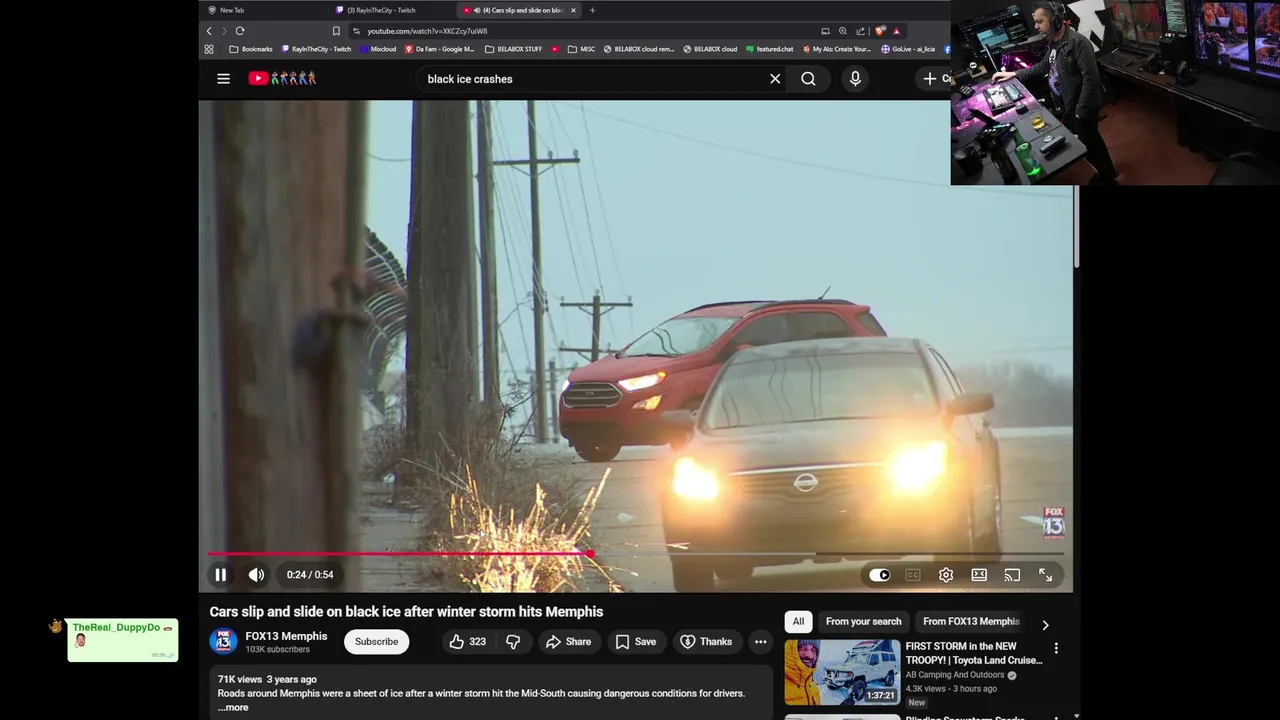The height and width of the screenshot is (720, 1280).
Task: Open a new browser tab
Action: pos(592,10)
